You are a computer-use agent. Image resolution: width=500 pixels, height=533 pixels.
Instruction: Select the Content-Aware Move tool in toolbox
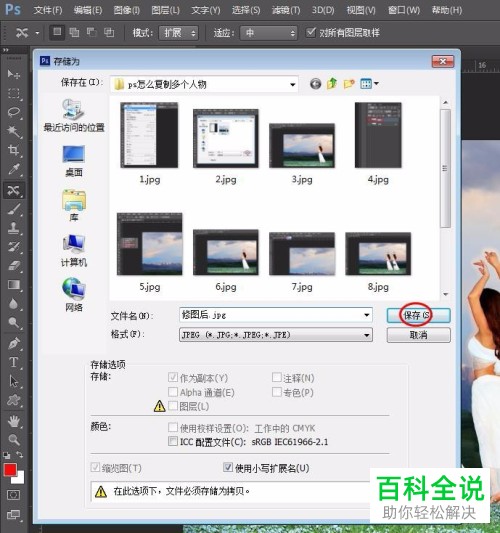14,190
